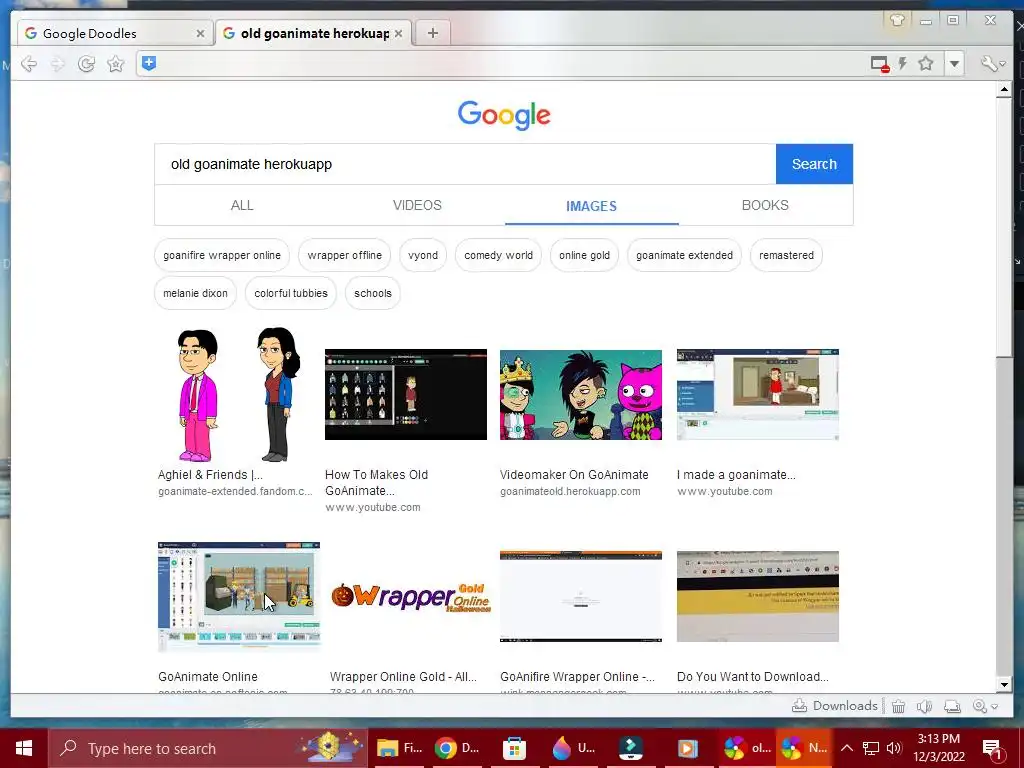
Task: Select the IMAGES results tab
Action: pyautogui.click(x=591, y=206)
